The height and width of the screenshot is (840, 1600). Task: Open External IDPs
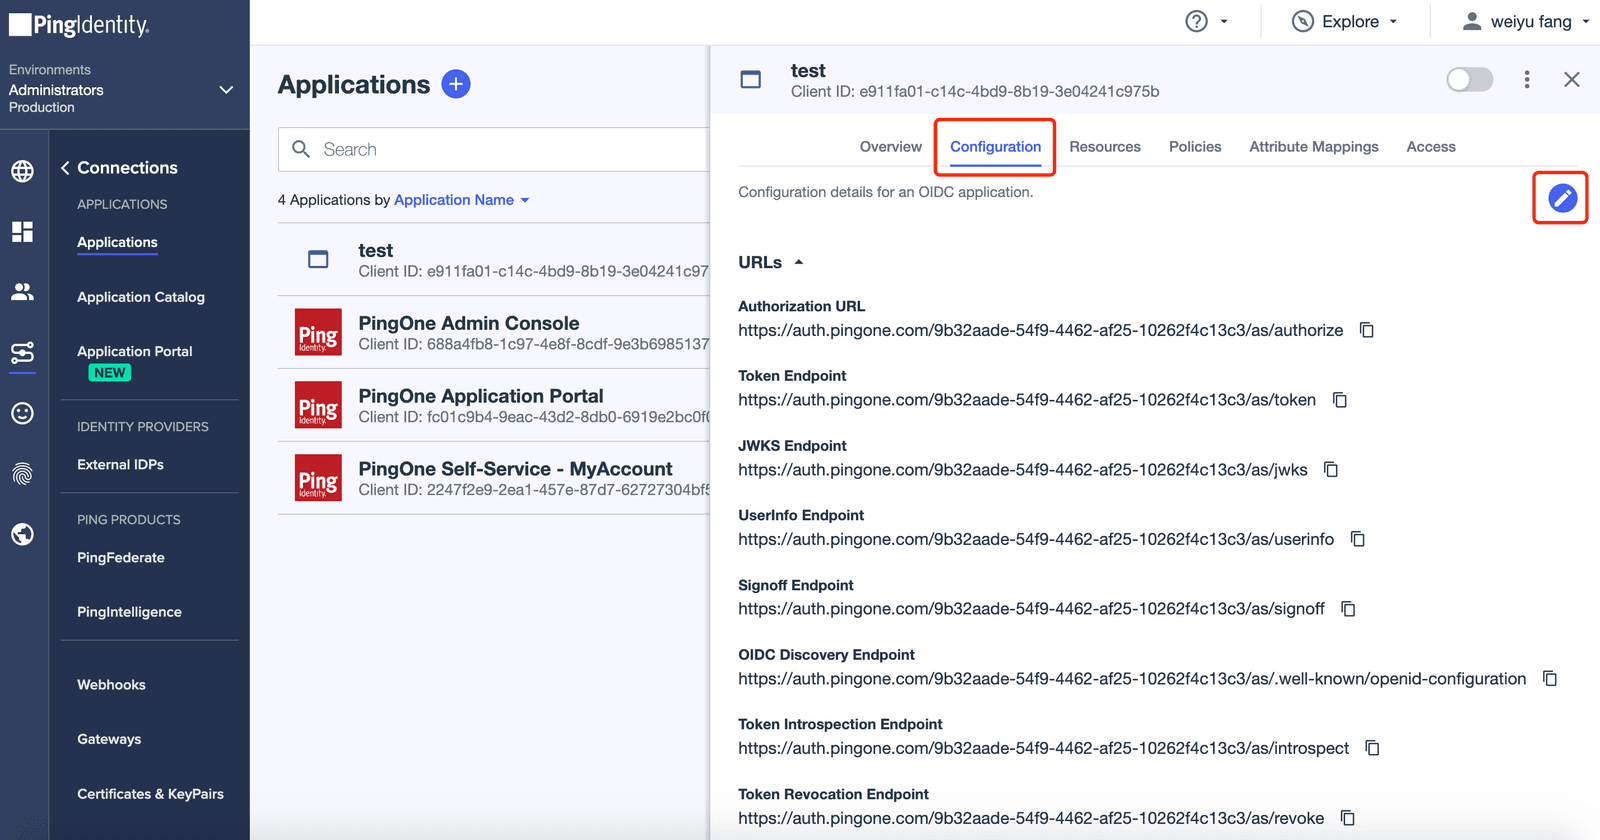(120, 464)
